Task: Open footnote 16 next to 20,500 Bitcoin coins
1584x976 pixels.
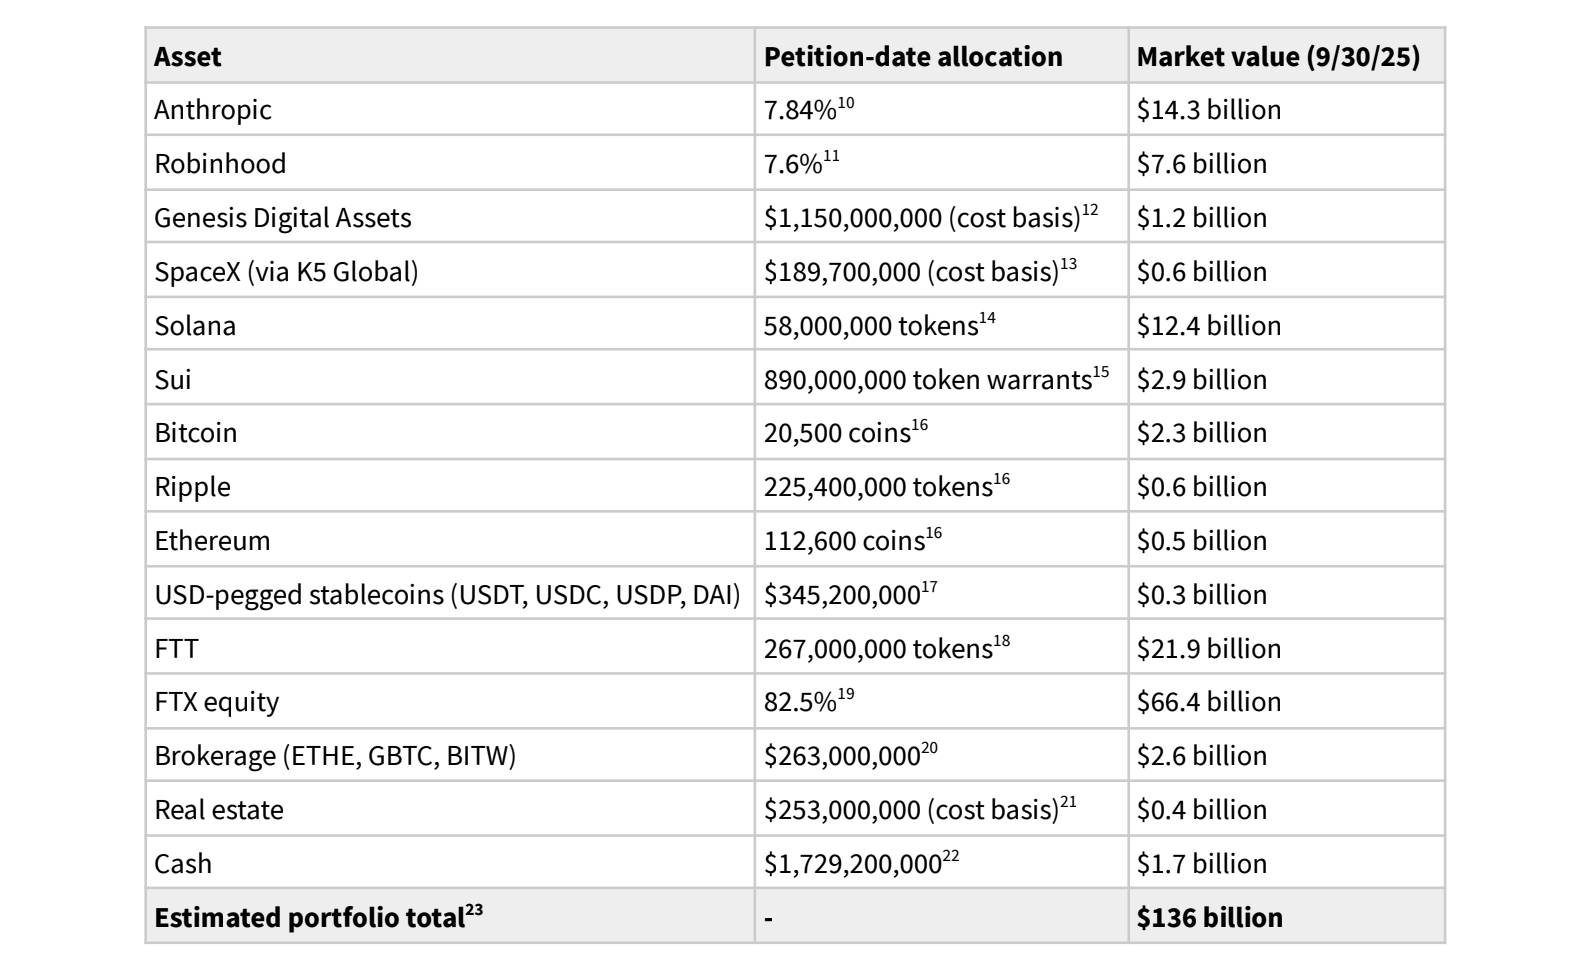Action: 920,426
